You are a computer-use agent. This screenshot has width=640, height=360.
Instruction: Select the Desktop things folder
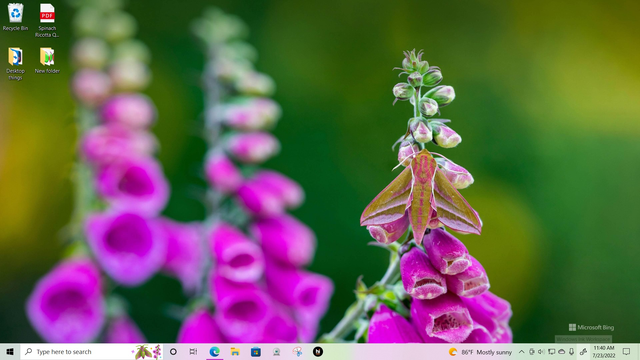(16, 64)
